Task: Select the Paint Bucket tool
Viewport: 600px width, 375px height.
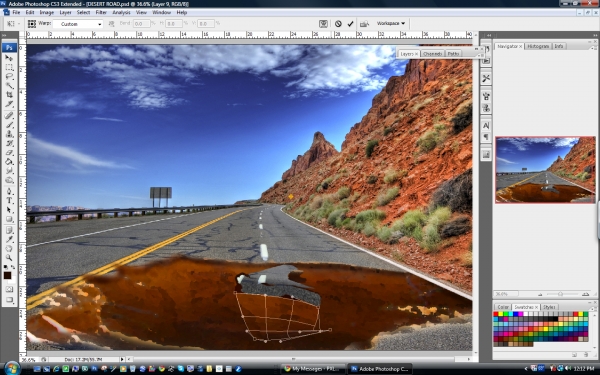Action: pos(9,161)
